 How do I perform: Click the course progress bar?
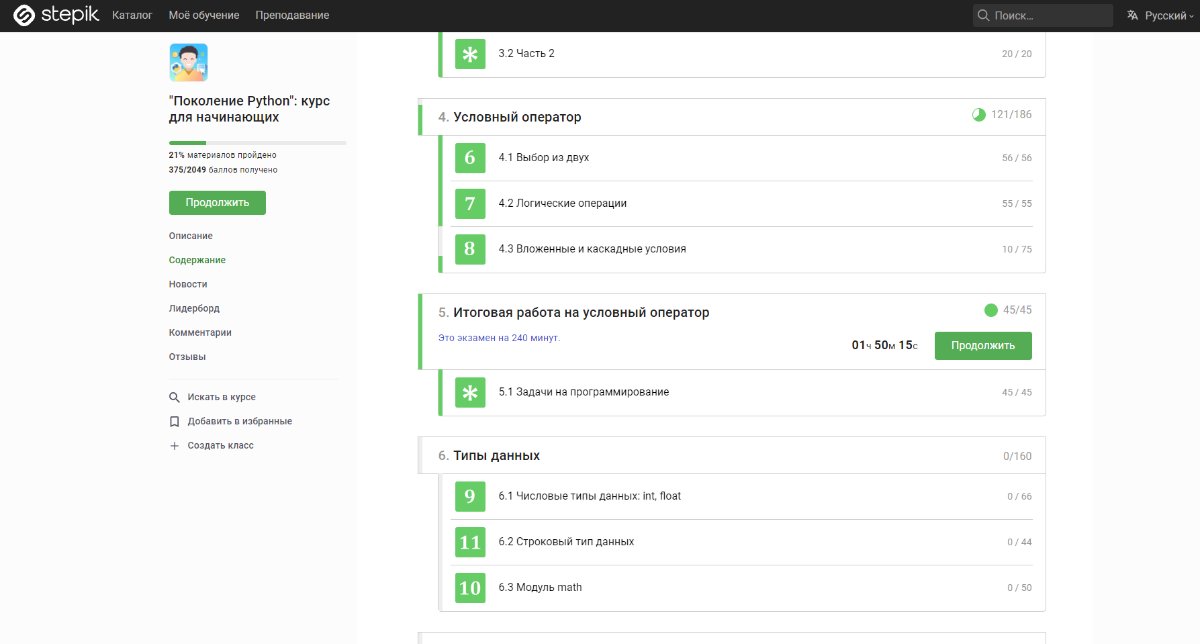click(257, 143)
